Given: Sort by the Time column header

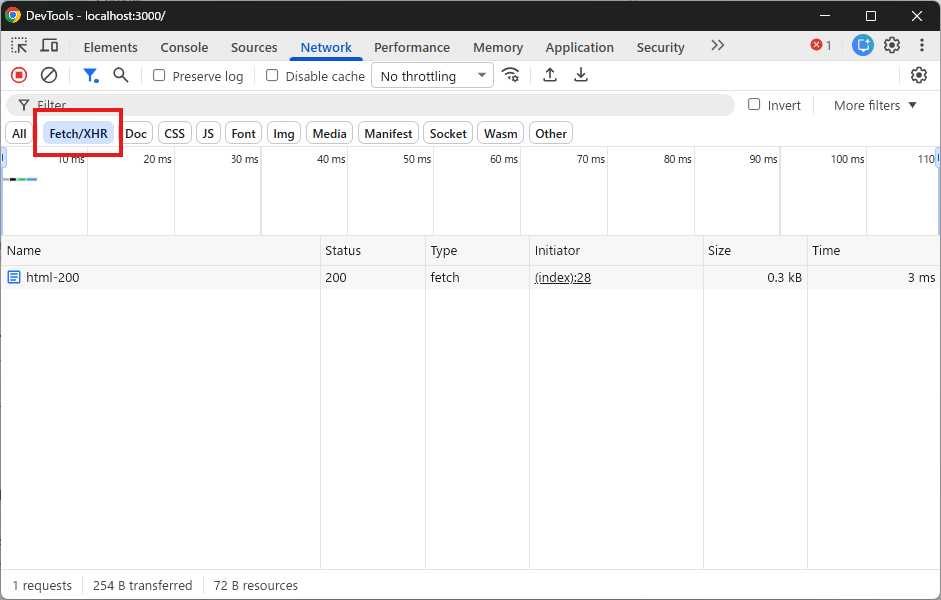Looking at the screenshot, I should (874, 251).
